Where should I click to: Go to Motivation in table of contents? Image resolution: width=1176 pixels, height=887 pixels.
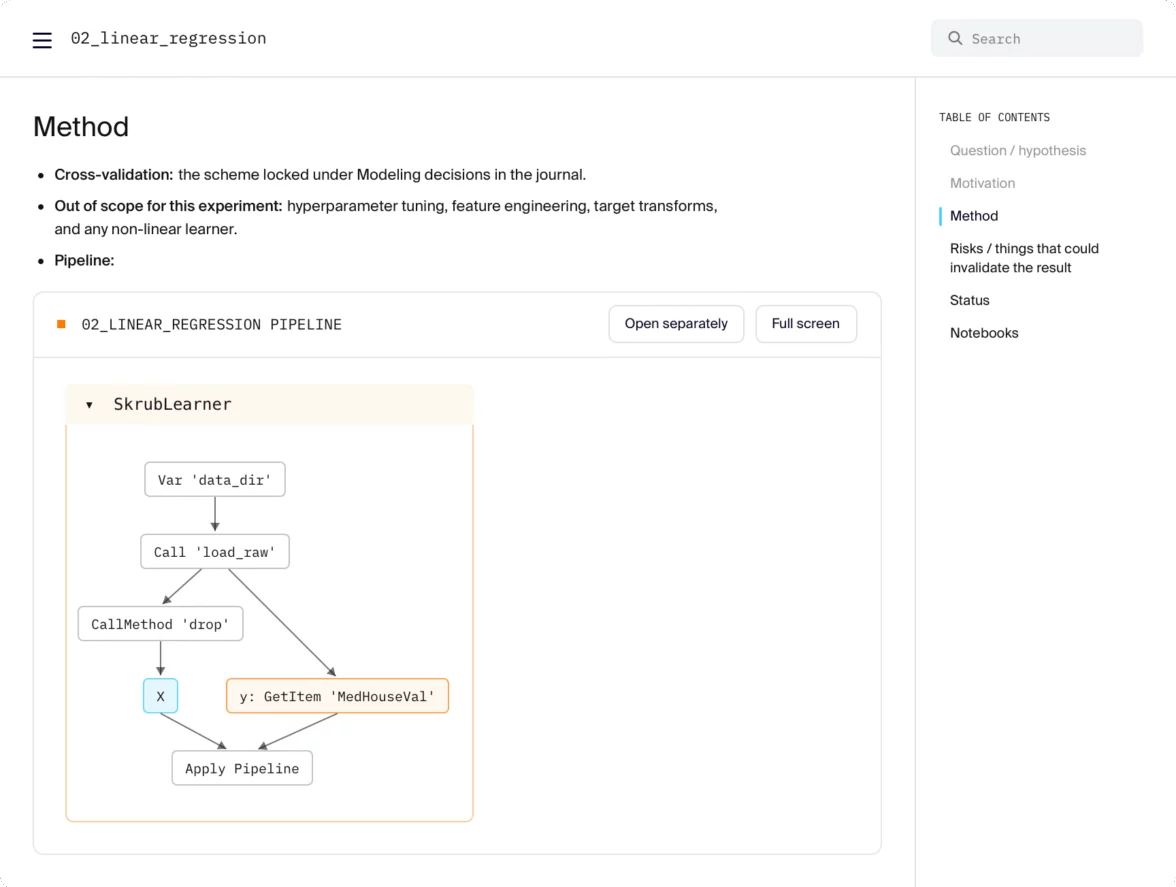(x=982, y=183)
